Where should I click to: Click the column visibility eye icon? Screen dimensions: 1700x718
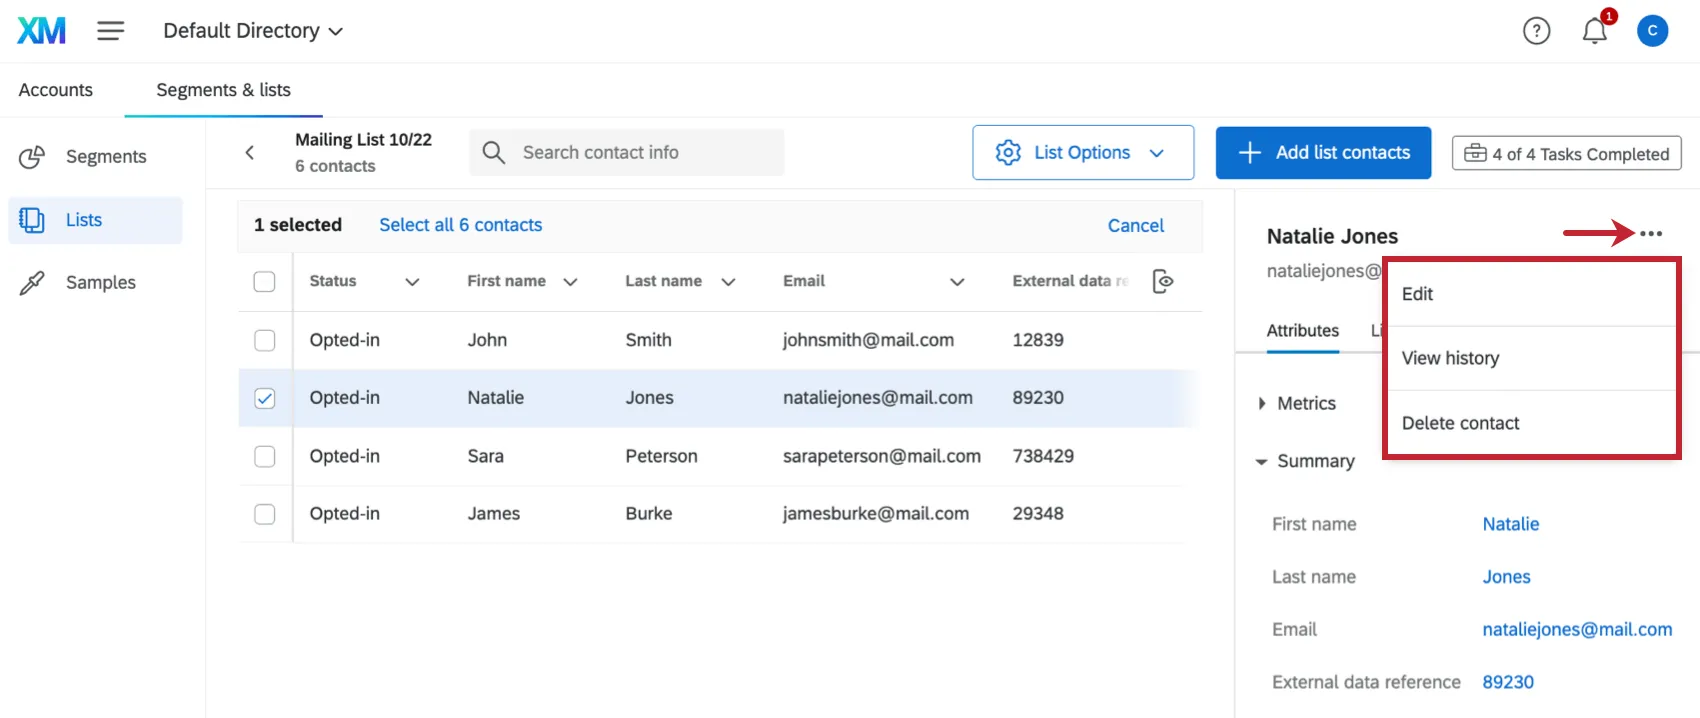[x=1162, y=282]
